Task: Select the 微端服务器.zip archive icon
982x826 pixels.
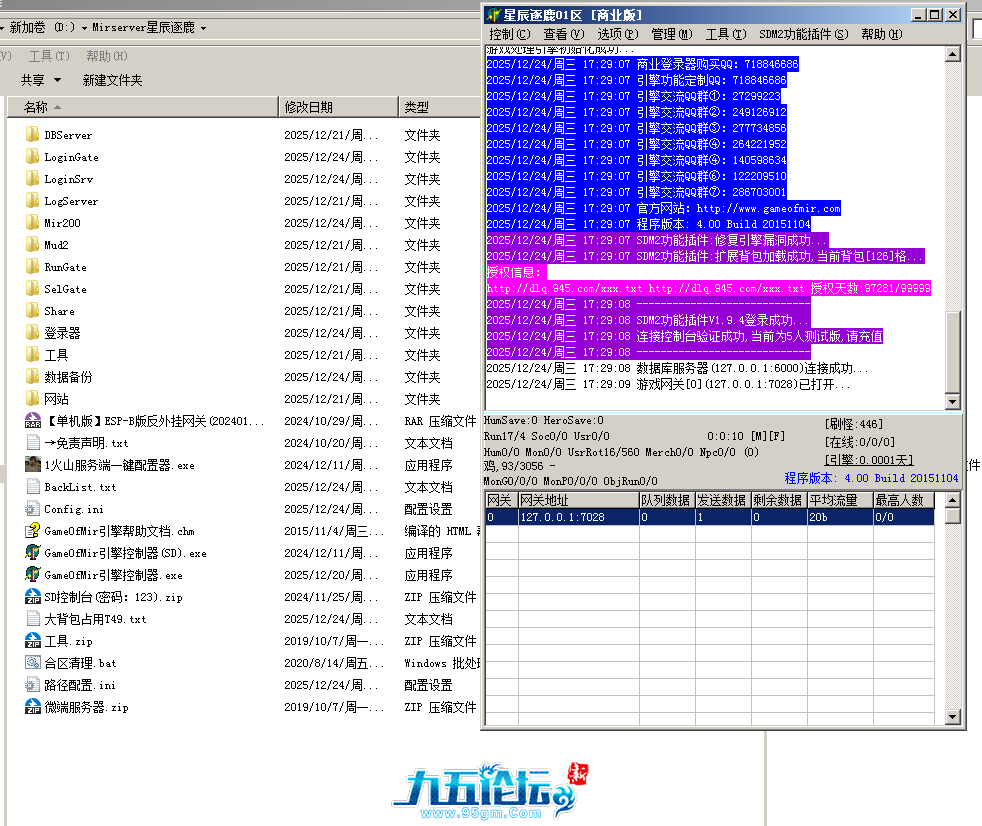Action: 32,707
